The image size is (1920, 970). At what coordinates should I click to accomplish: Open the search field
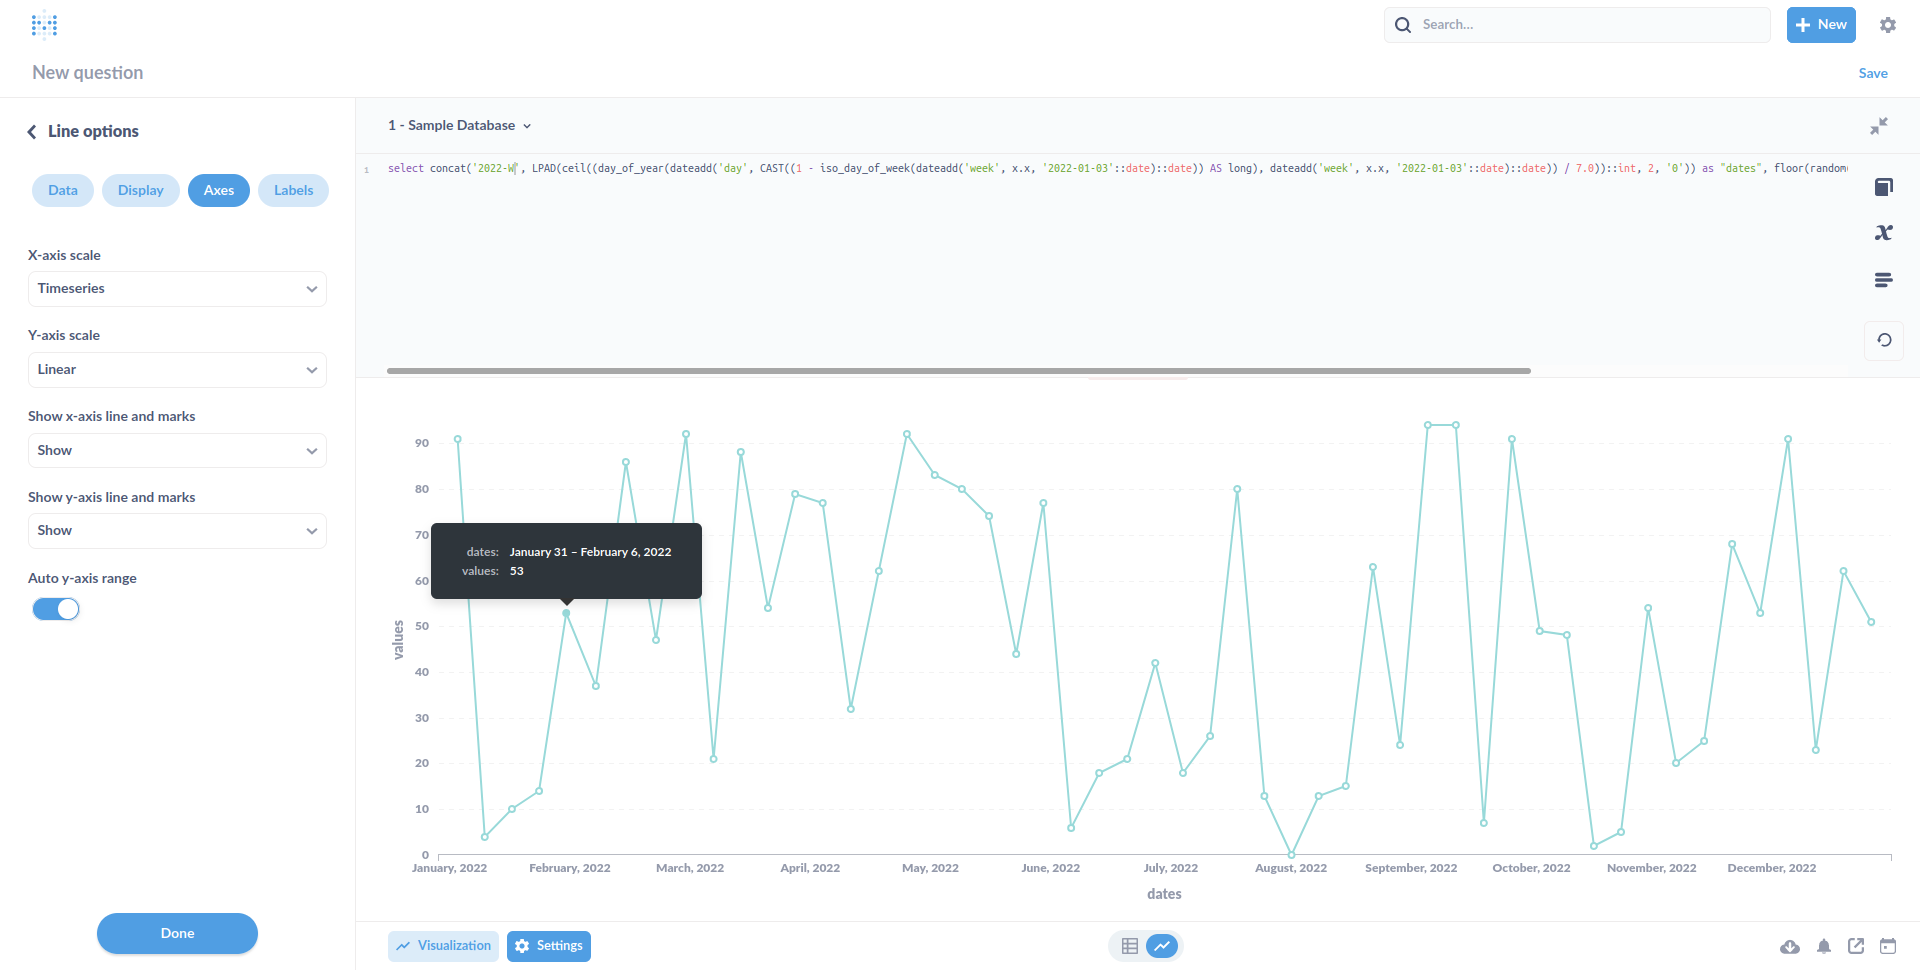[x=1576, y=24]
